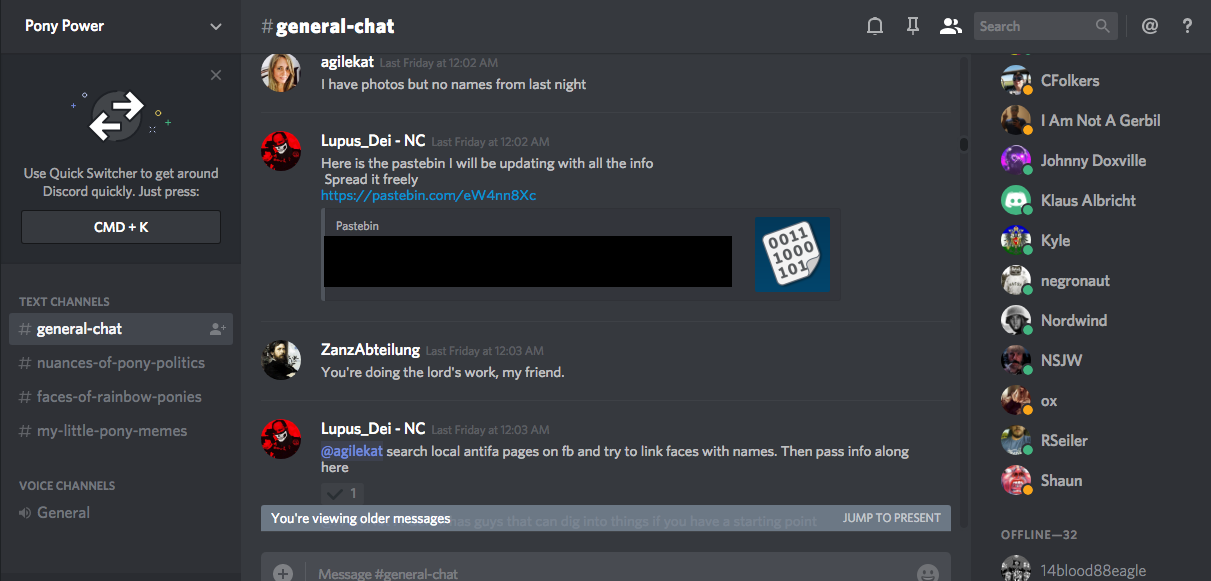Open help with the question mark icon
The image size is (1211, 581).
1187,27
